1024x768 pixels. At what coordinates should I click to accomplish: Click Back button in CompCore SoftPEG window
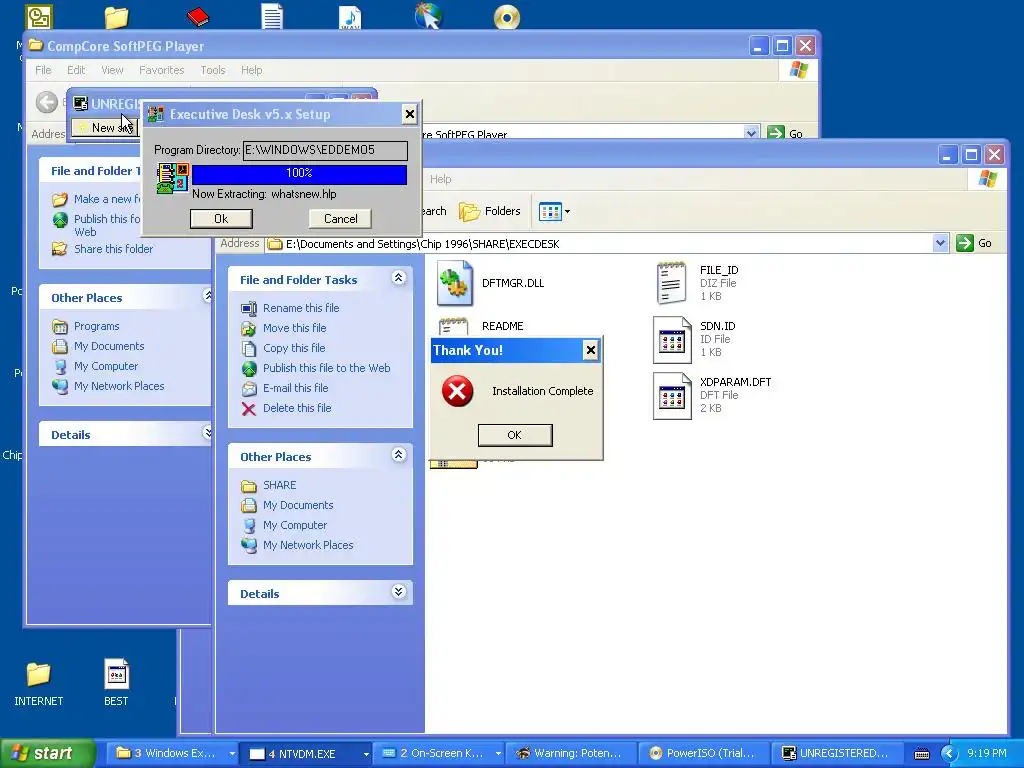pos(46,102)
